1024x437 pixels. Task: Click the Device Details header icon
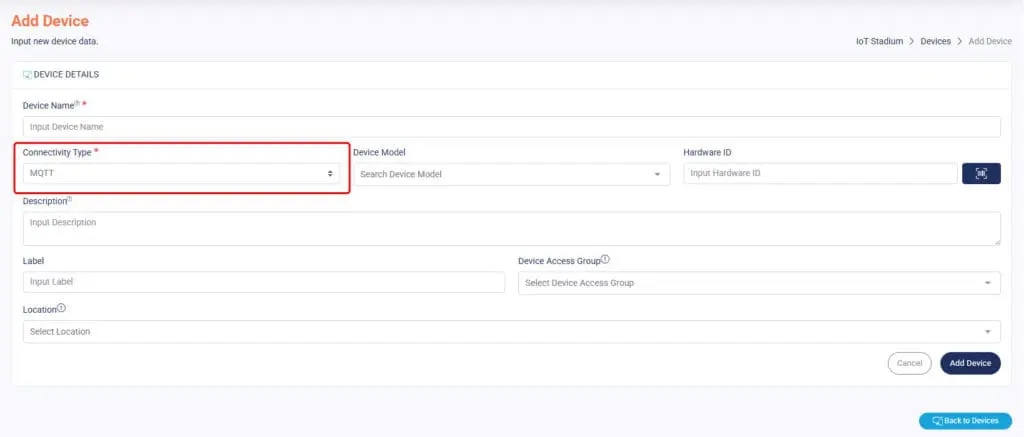click(x=27, y=74)
